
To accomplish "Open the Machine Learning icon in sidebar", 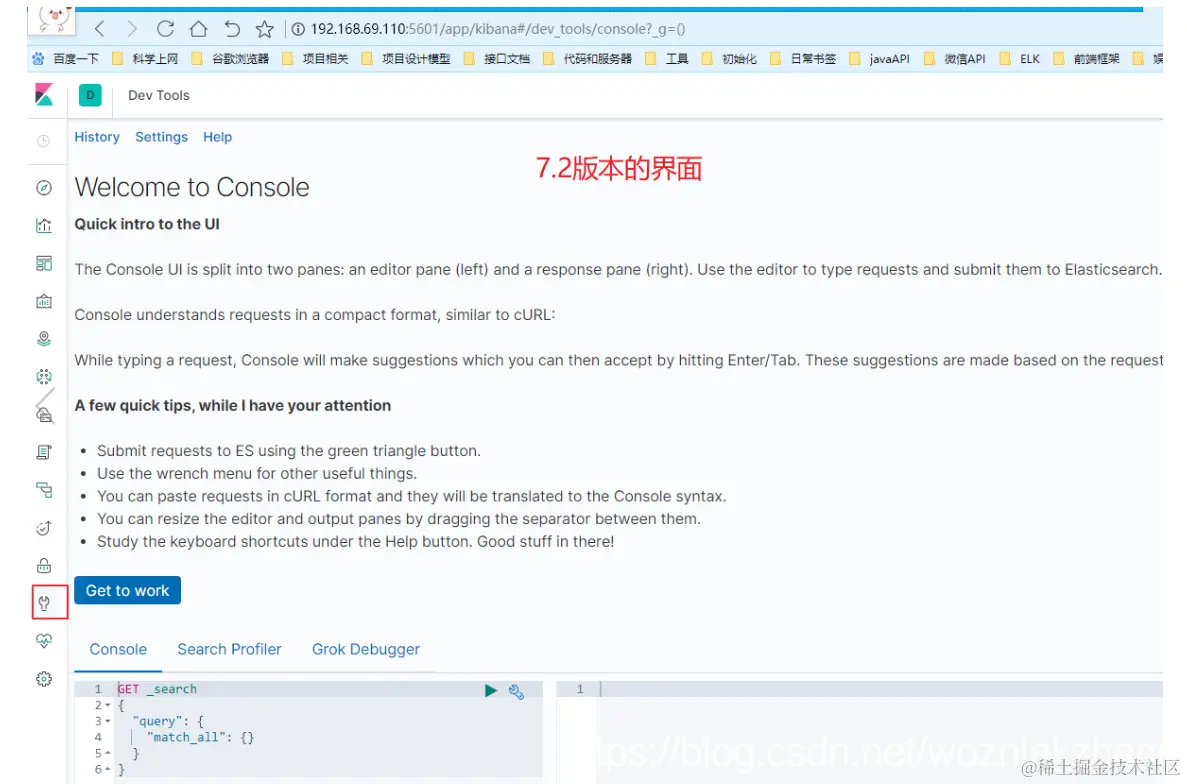I will tap(44, 376).
